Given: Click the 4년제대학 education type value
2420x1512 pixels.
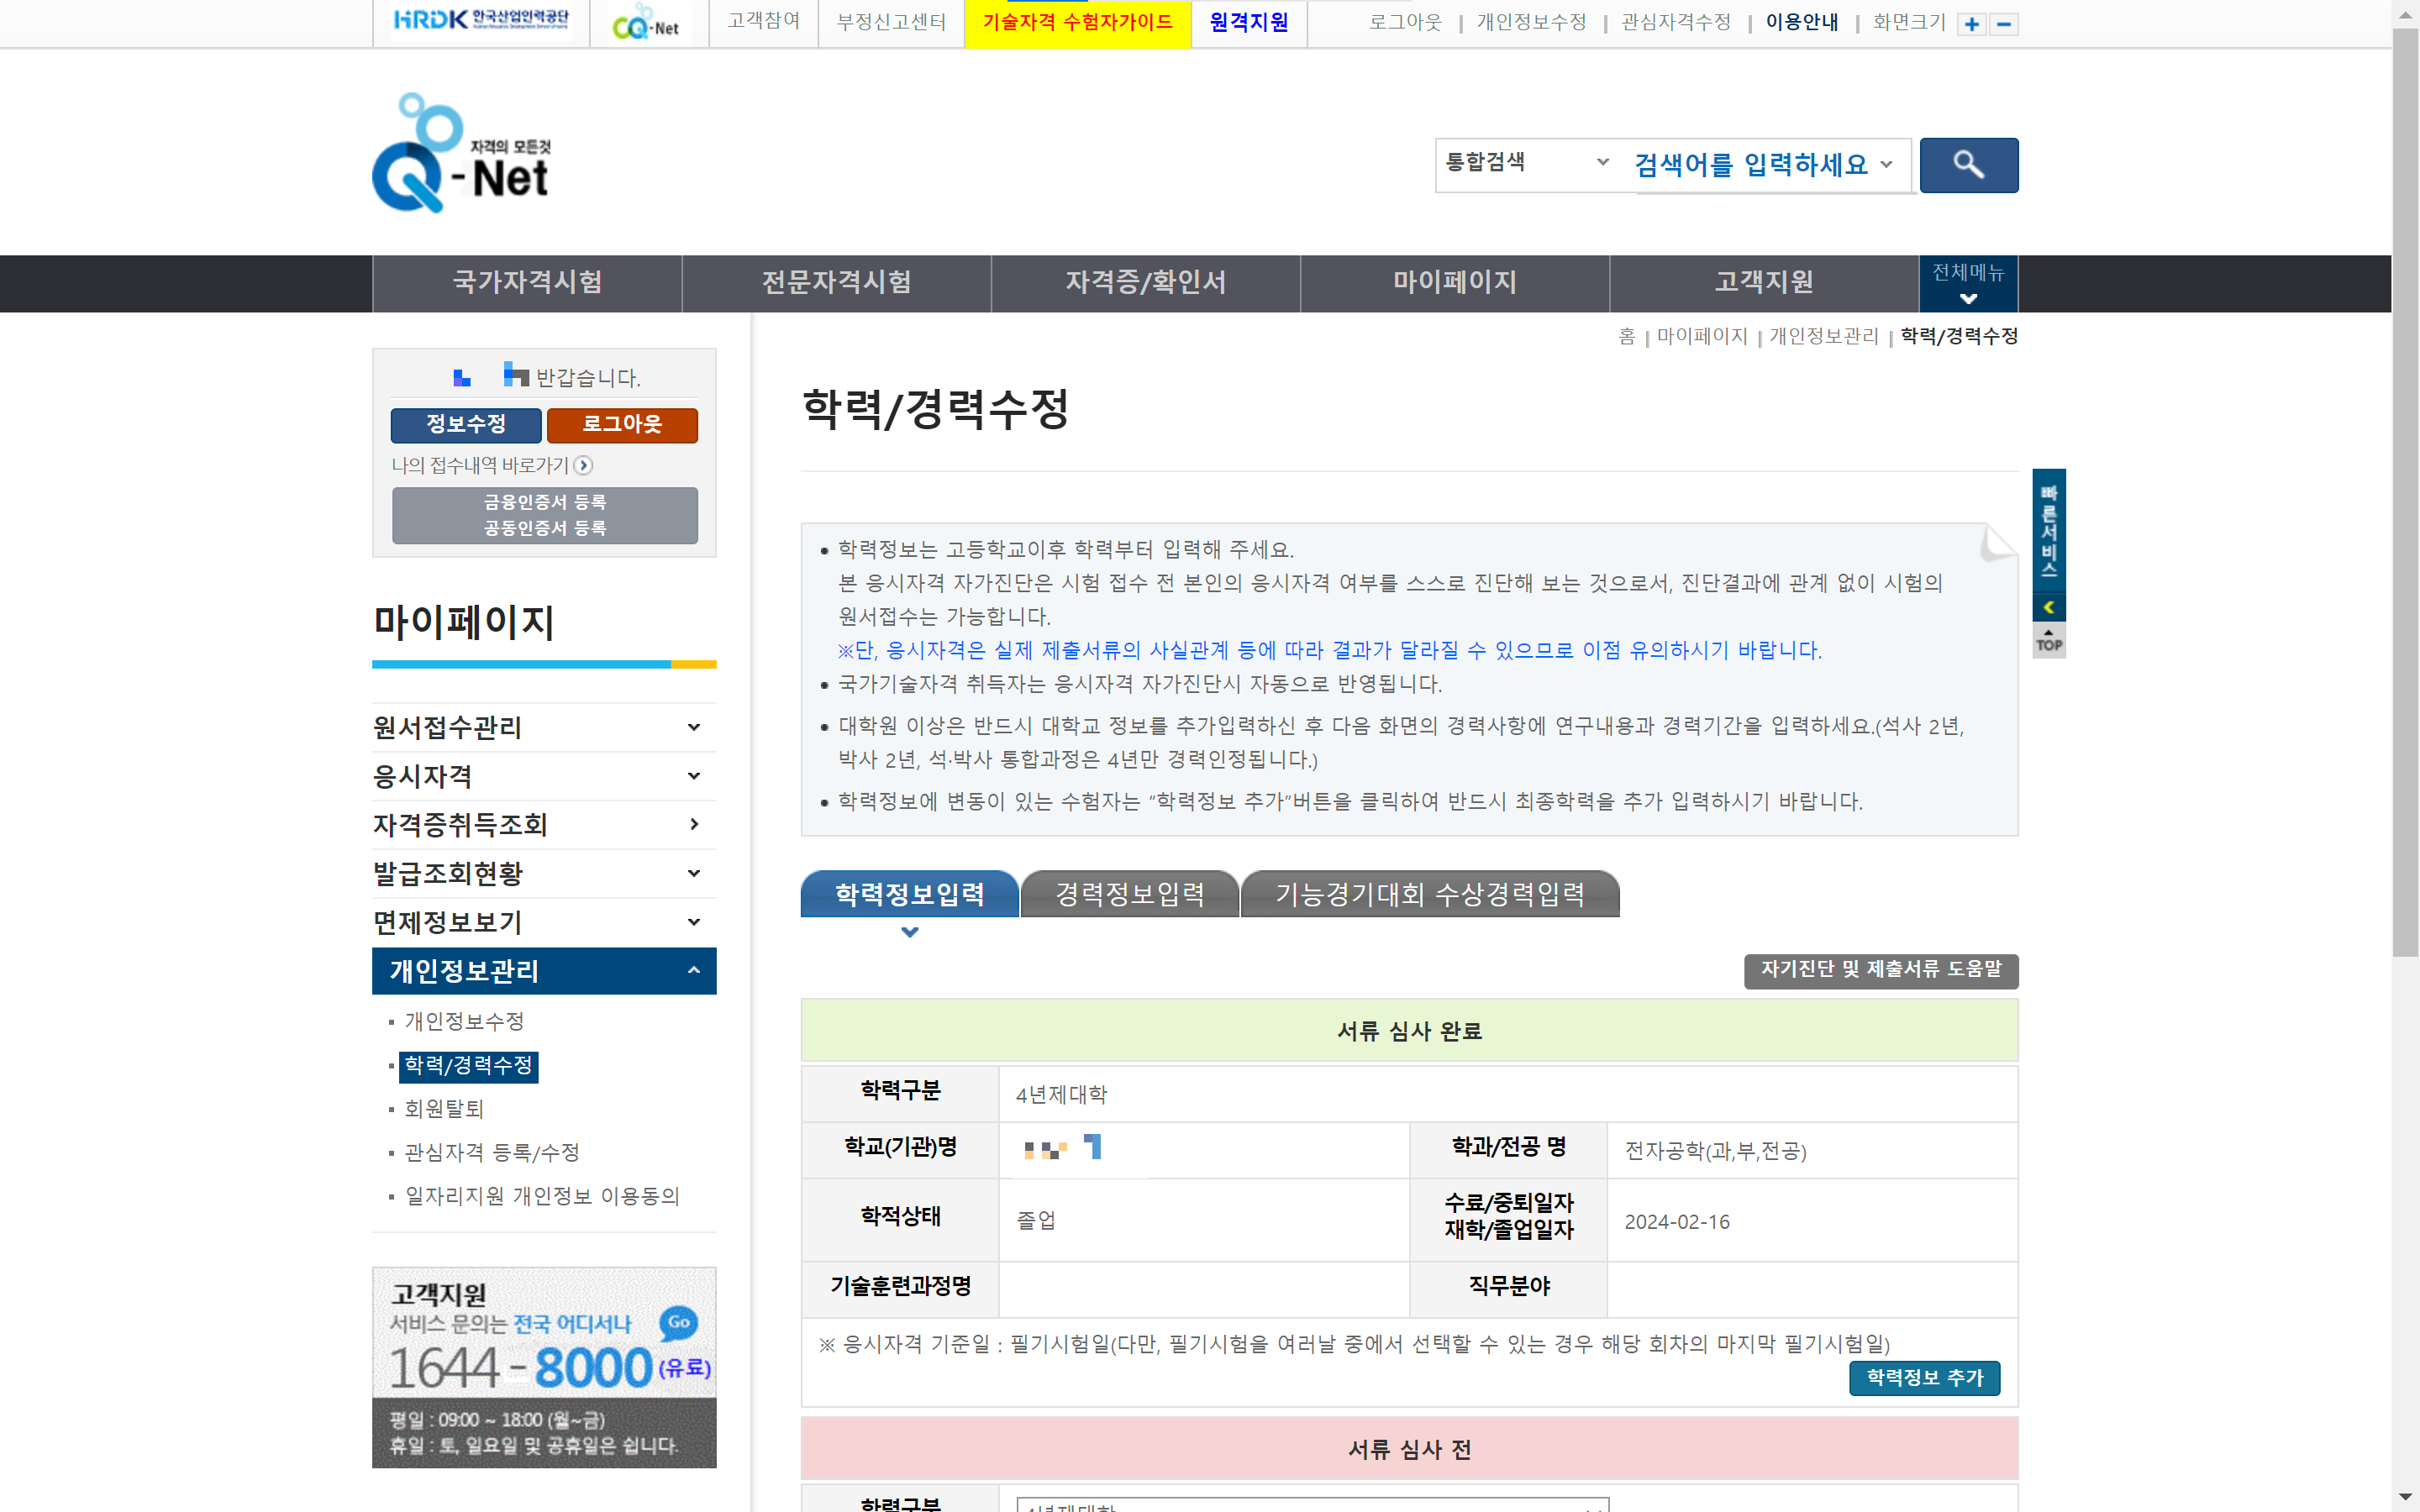Looking at the screenshot, I should tap(1061, 1095).
